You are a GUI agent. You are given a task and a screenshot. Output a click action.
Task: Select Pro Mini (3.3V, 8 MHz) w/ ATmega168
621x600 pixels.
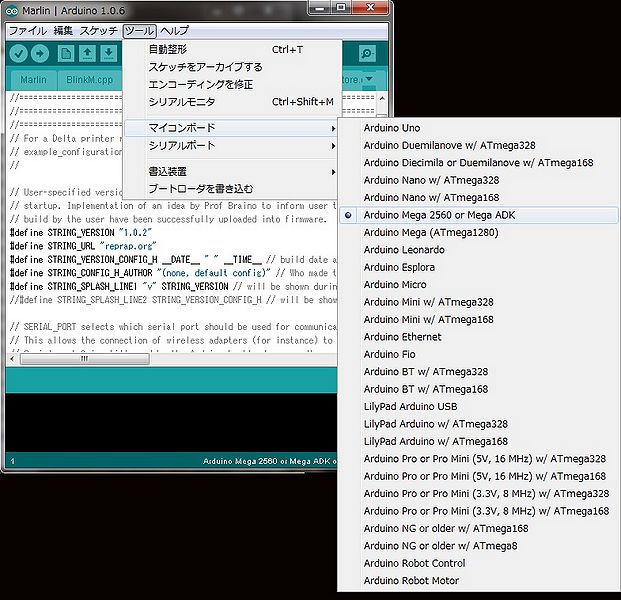tap(478, 511)
